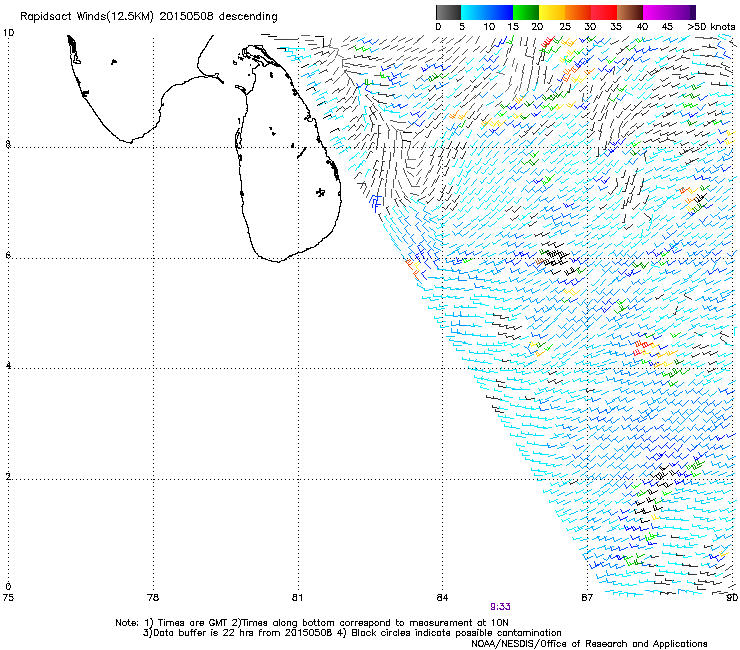Click the '>50 knots' legend label
Image resolution: width=740 pixels, height=650 pixels.
711,27
